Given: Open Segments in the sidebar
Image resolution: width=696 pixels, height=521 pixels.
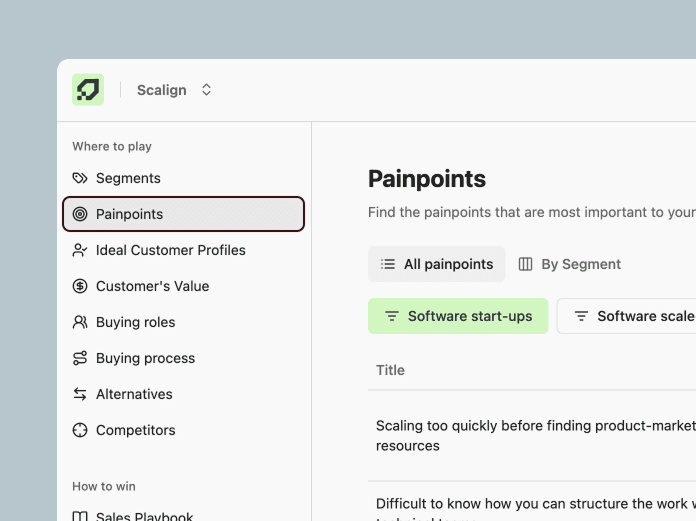Looking at the screenshot, I should click(x=183, y=178).
